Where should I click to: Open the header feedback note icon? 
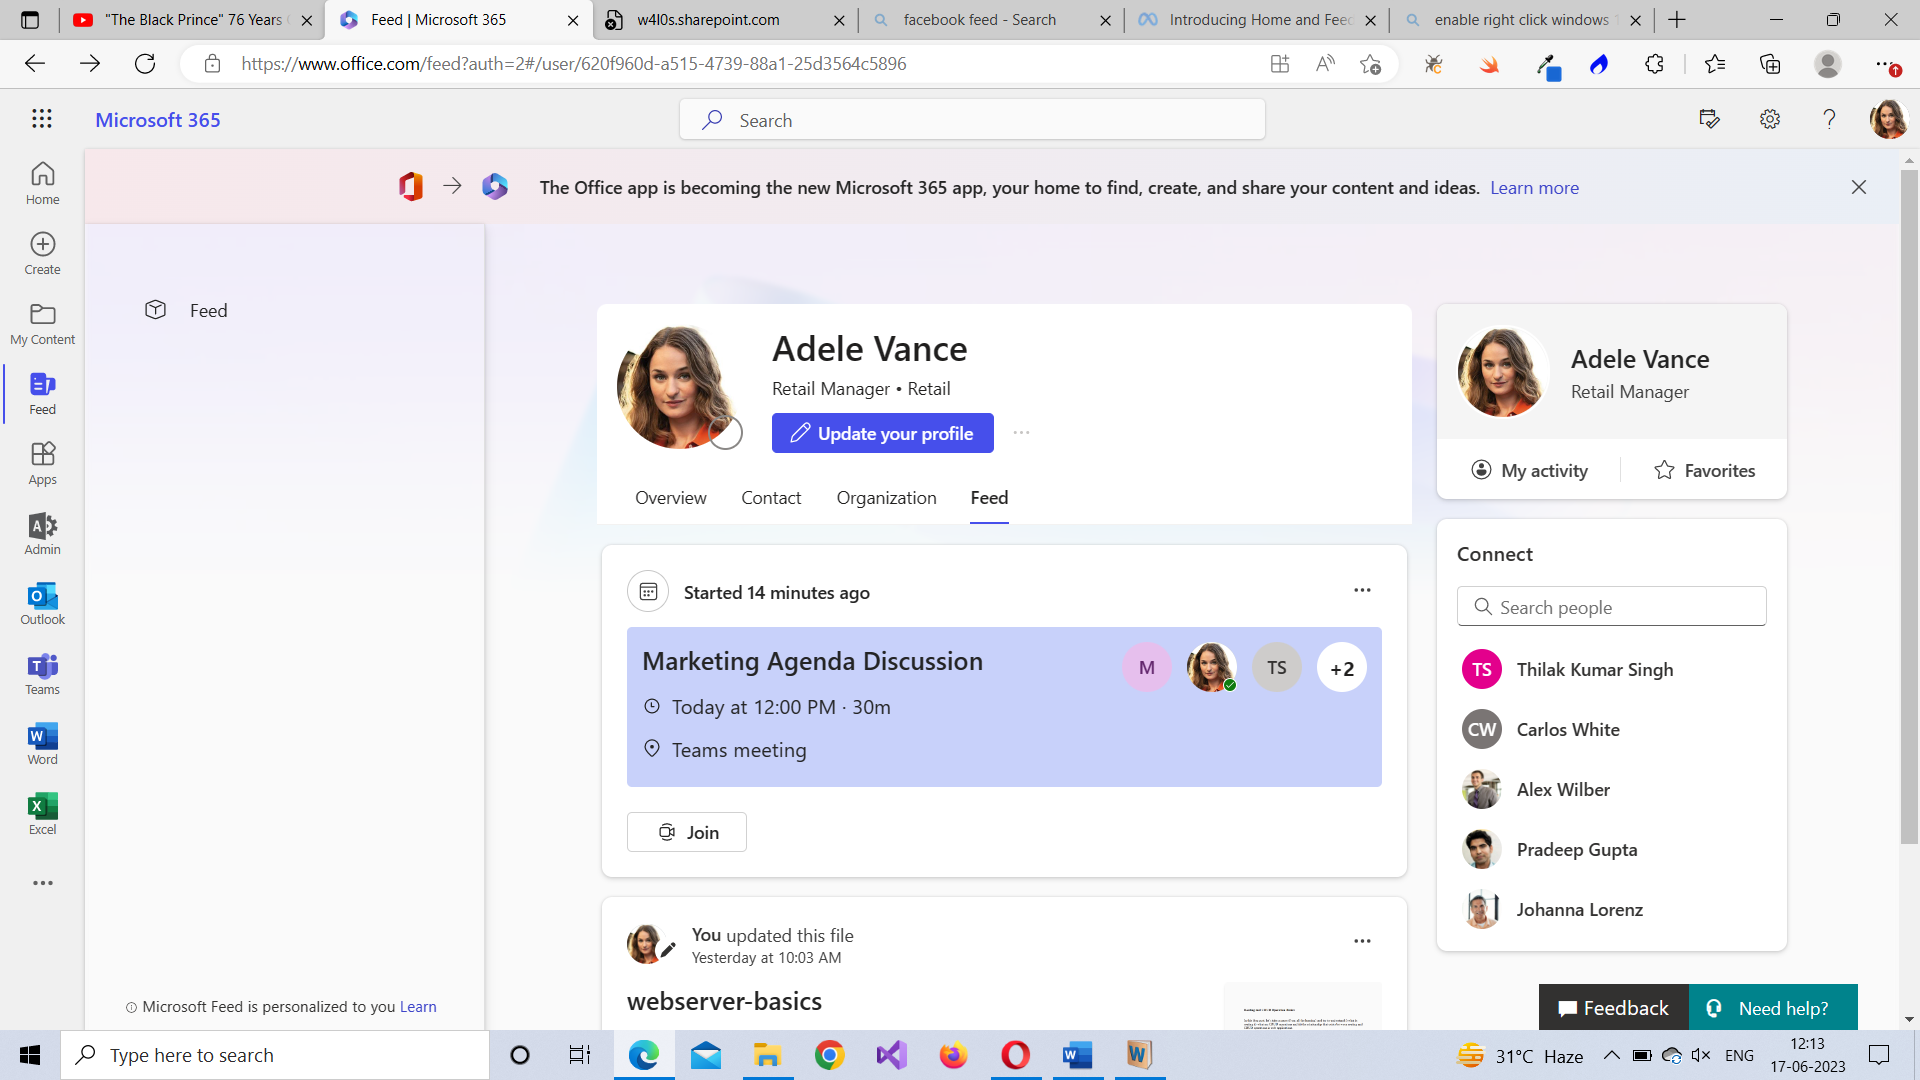pos(1710,119)
